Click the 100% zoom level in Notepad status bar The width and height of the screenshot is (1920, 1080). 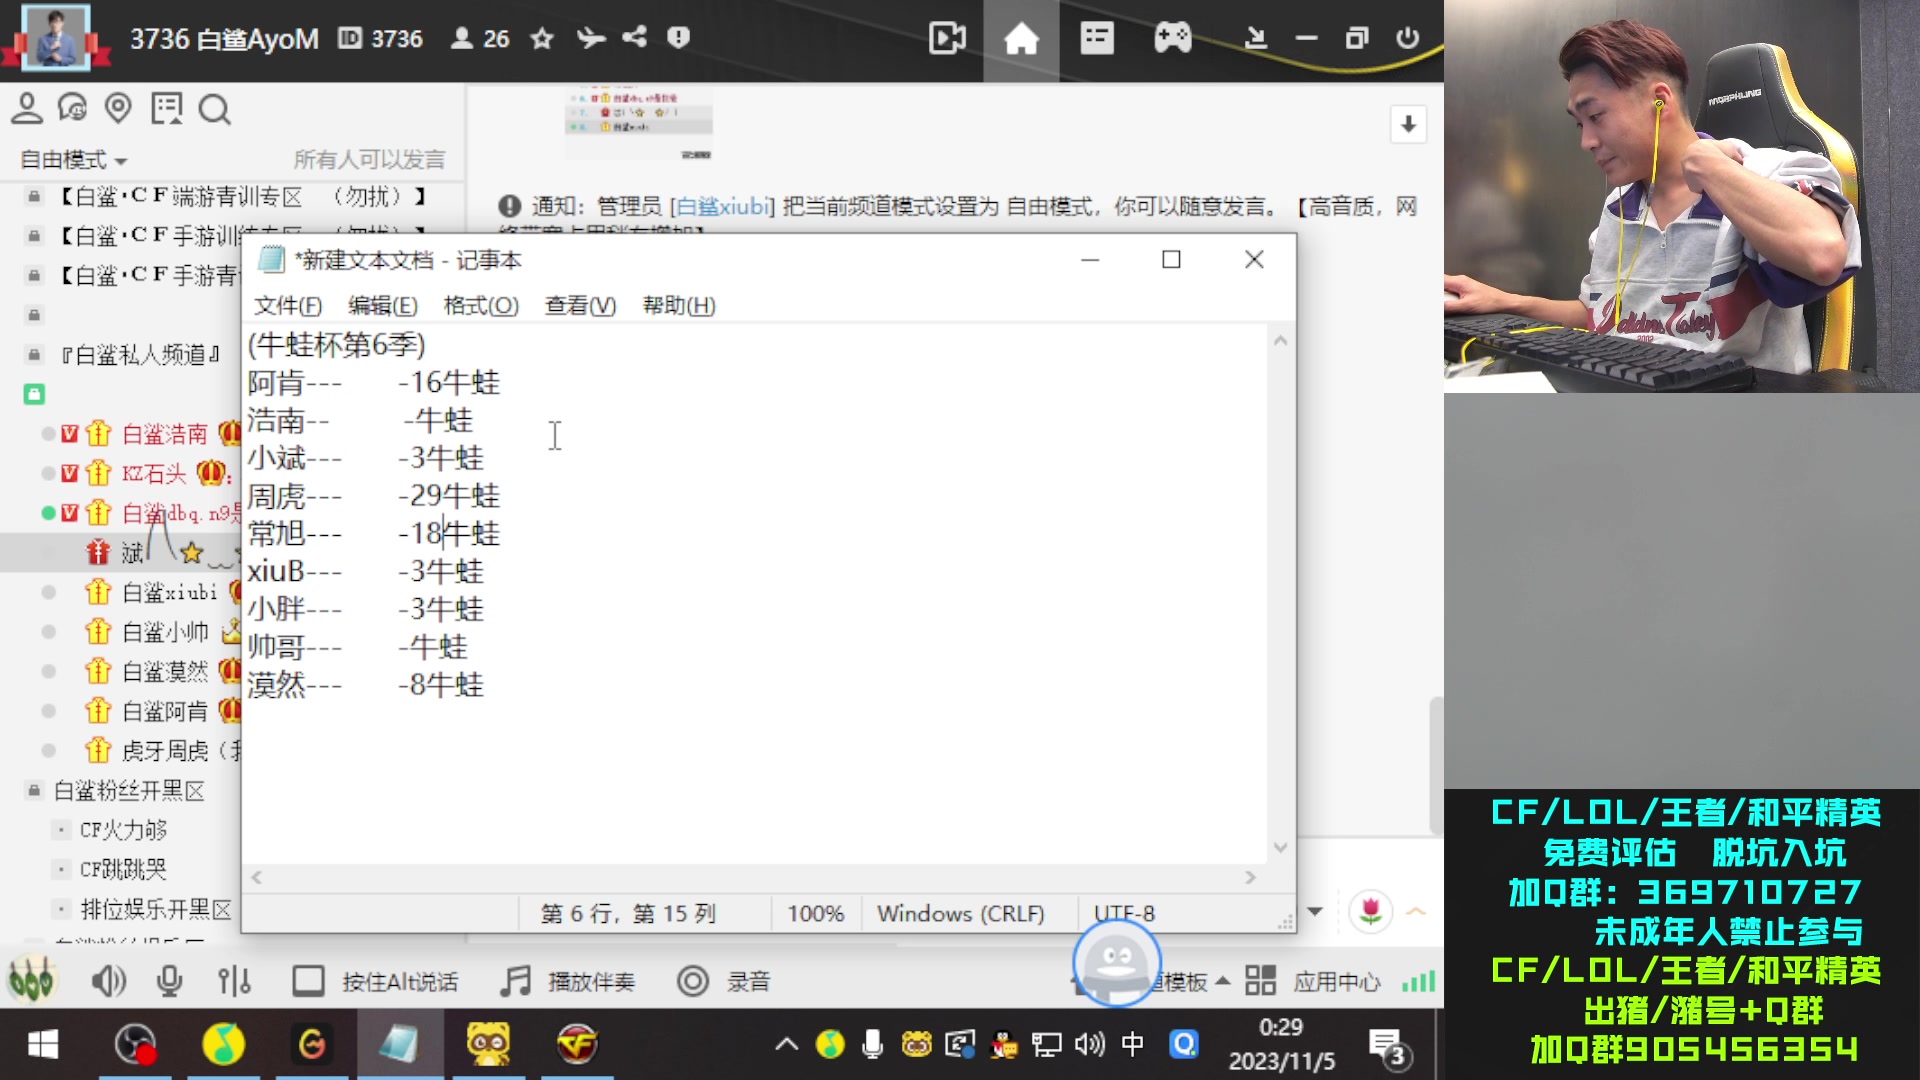pos(815,913)
